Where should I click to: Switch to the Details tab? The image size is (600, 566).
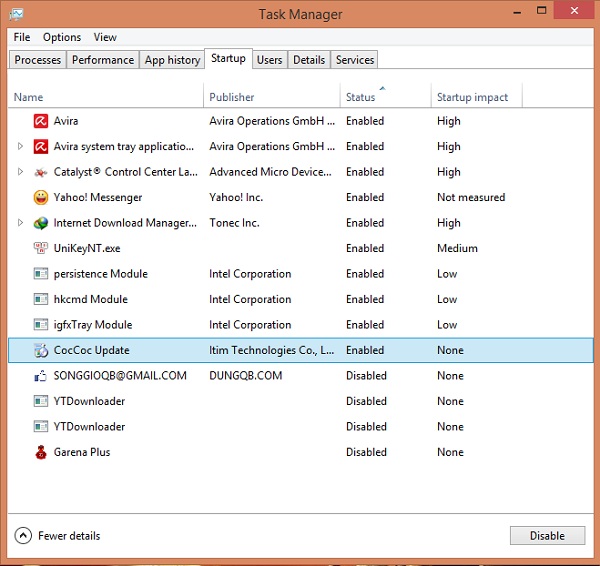(x=309, y=60)
